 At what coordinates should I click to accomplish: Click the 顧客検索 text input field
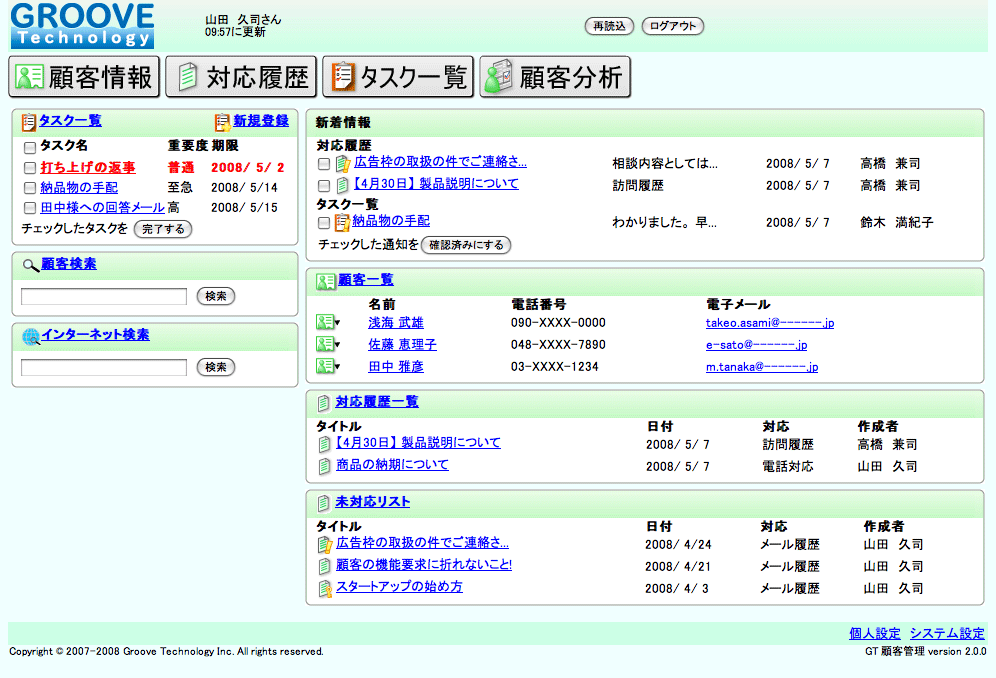(104, 296)
